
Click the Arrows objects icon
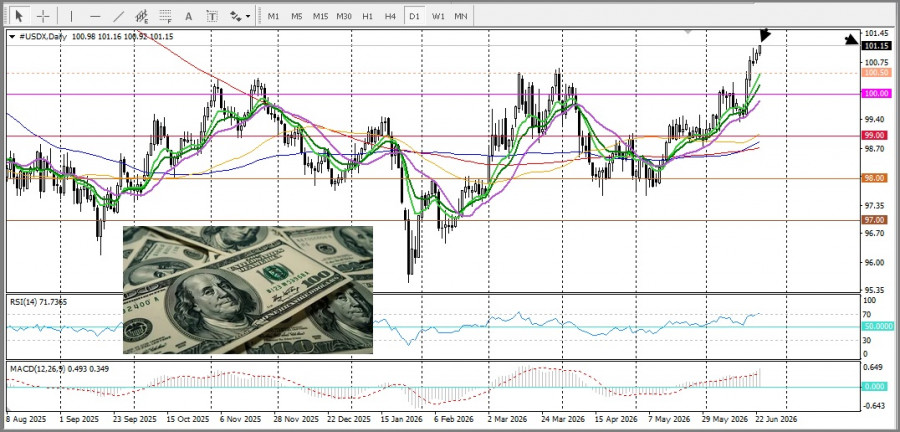(x=236, y=16)
